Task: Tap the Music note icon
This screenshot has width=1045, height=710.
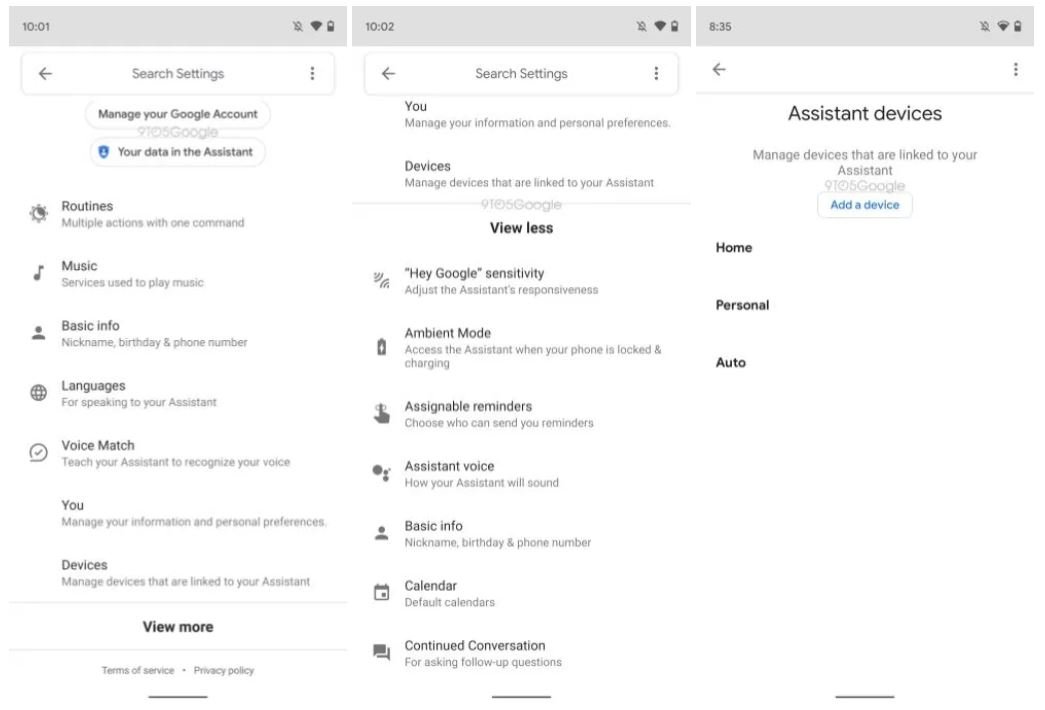Action: pyautogui.click(x=39, y=273)
